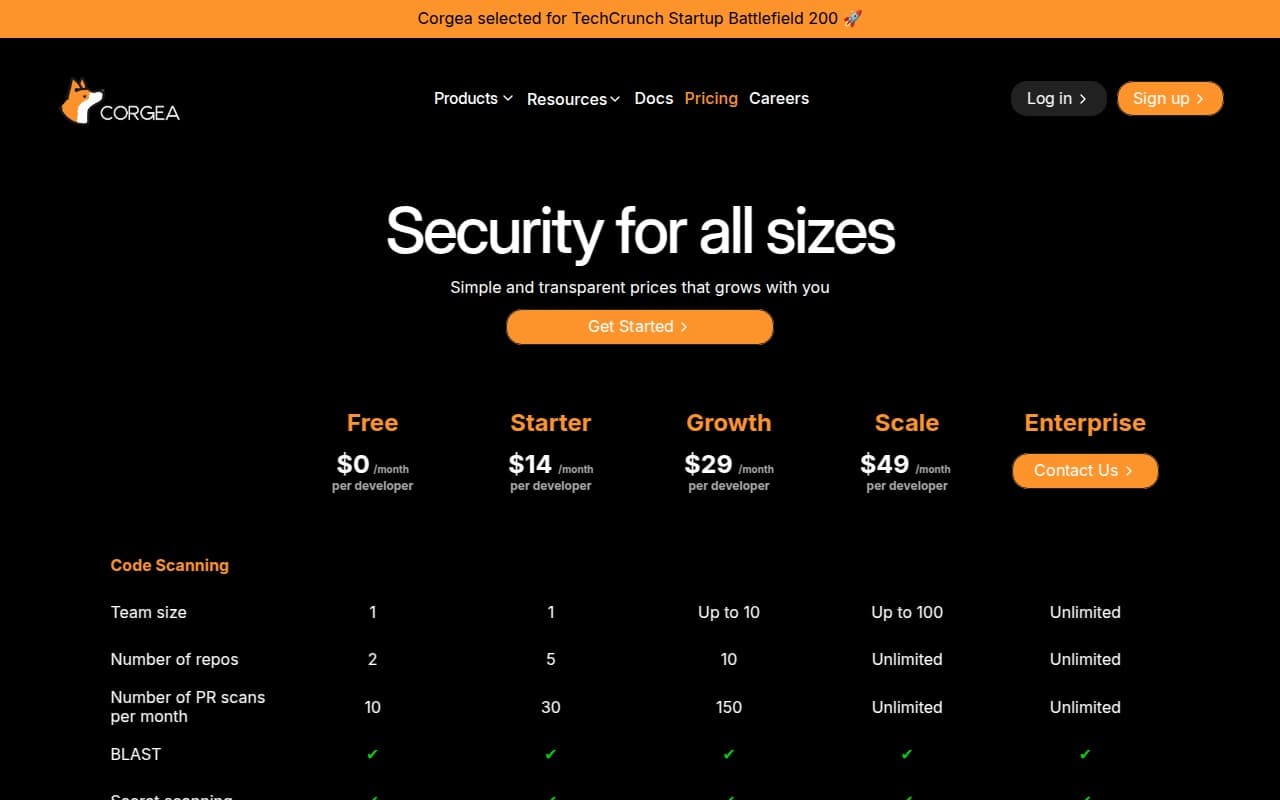The image size is (1280, 800).
Task: Open the Careers navigation item
Action: click(x=779, y=98)
